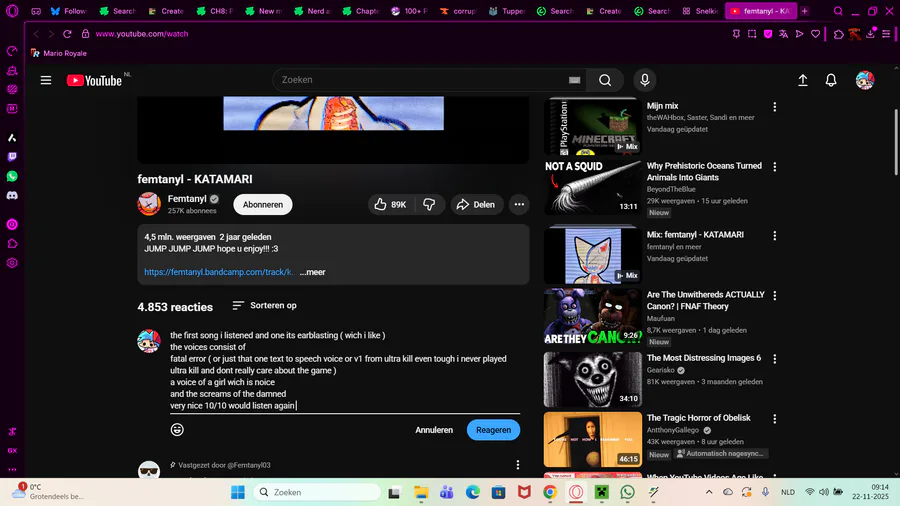Image resolution: width=900 pixels, height=506 pixels.
Task: Go to YouTube home via logo
Action: [94, 80]
